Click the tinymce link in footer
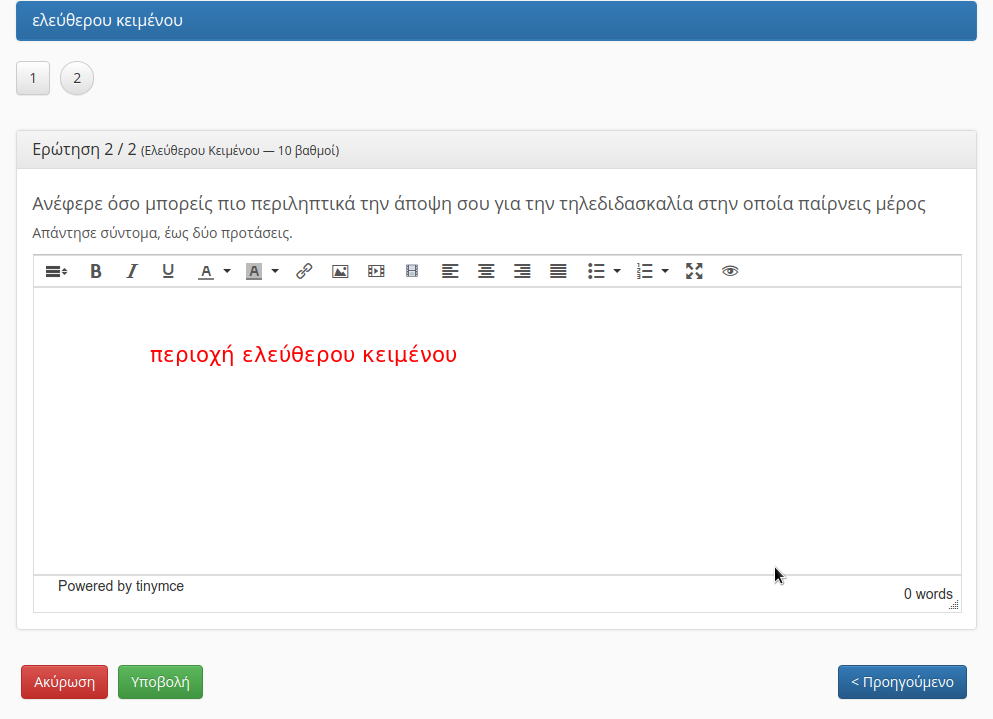This screenshot has width=993, height=719. (160, 586)
